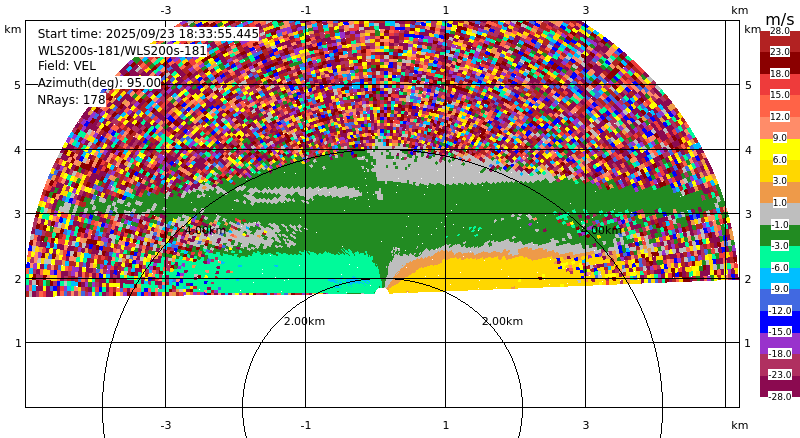The image size is (800, 438).
Task: Click the 12.0 color bar value
Action: [x=780, y=116]
